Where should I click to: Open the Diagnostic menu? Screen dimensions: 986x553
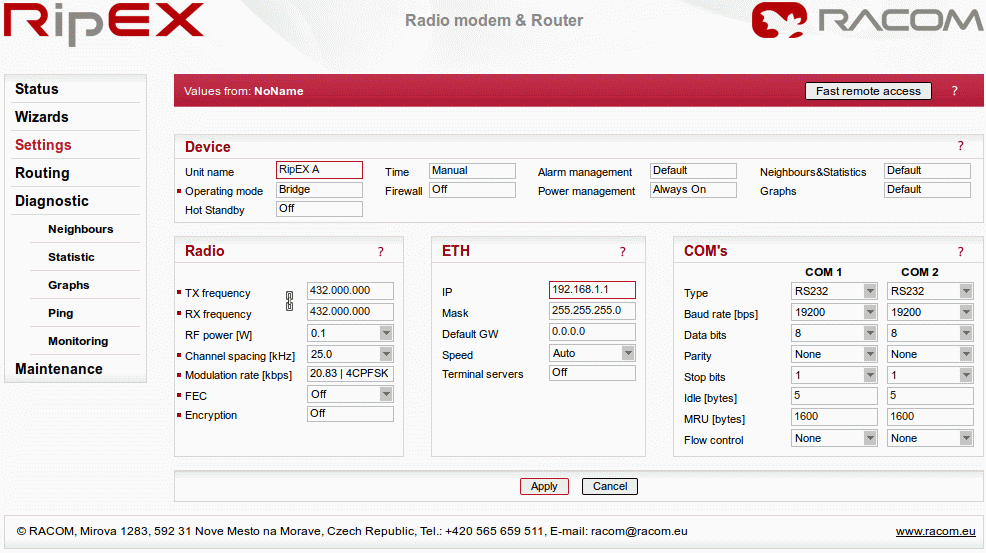tap(52, 201)
